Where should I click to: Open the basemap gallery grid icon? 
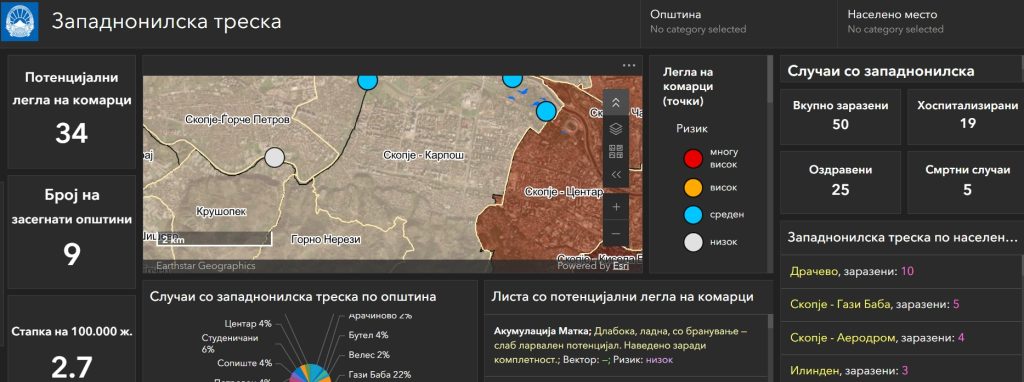[616, 152]
